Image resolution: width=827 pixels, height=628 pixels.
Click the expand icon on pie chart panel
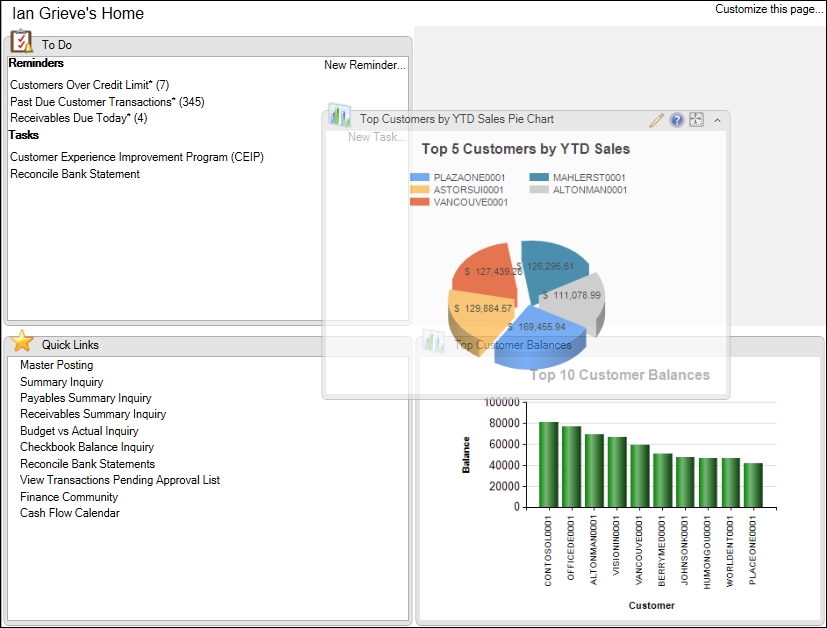696,120
